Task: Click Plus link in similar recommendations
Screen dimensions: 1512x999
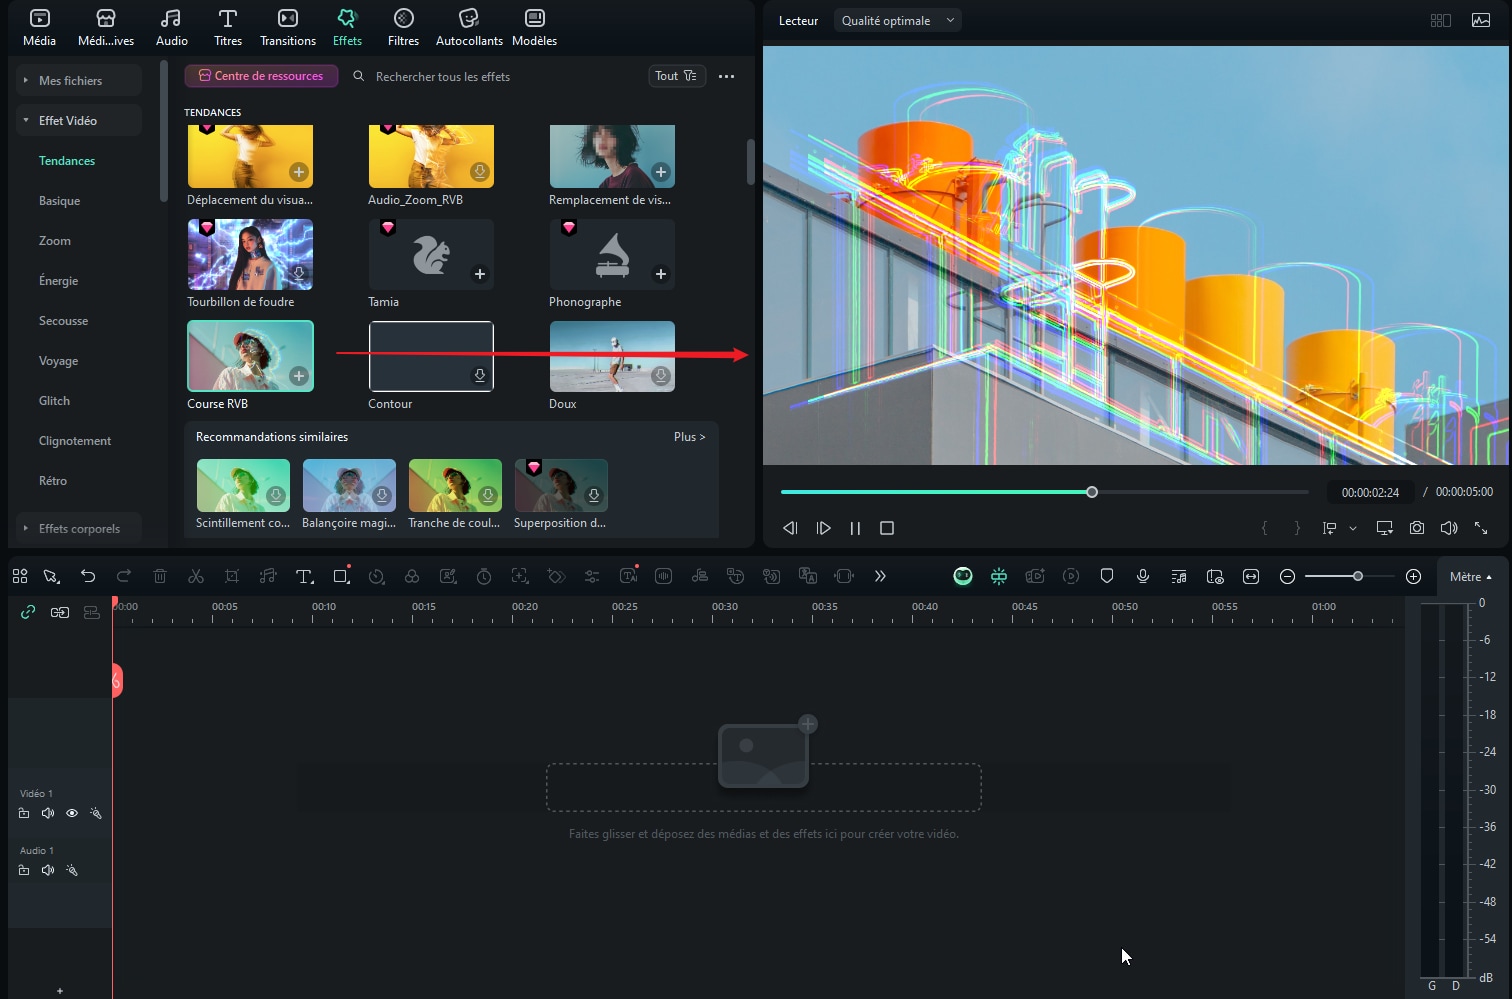Action: [x=689, y=437]
